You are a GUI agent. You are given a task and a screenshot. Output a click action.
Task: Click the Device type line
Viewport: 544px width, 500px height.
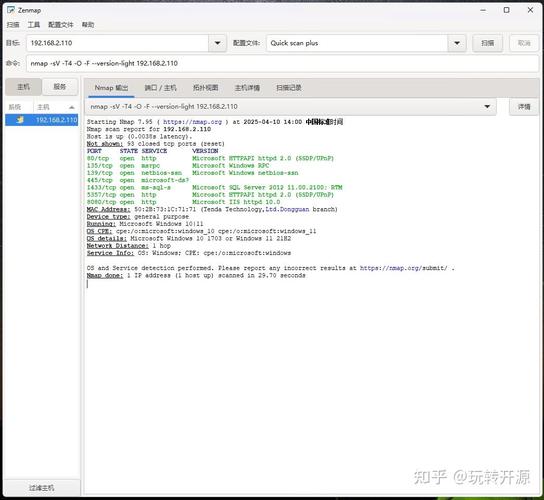[138, 217]
